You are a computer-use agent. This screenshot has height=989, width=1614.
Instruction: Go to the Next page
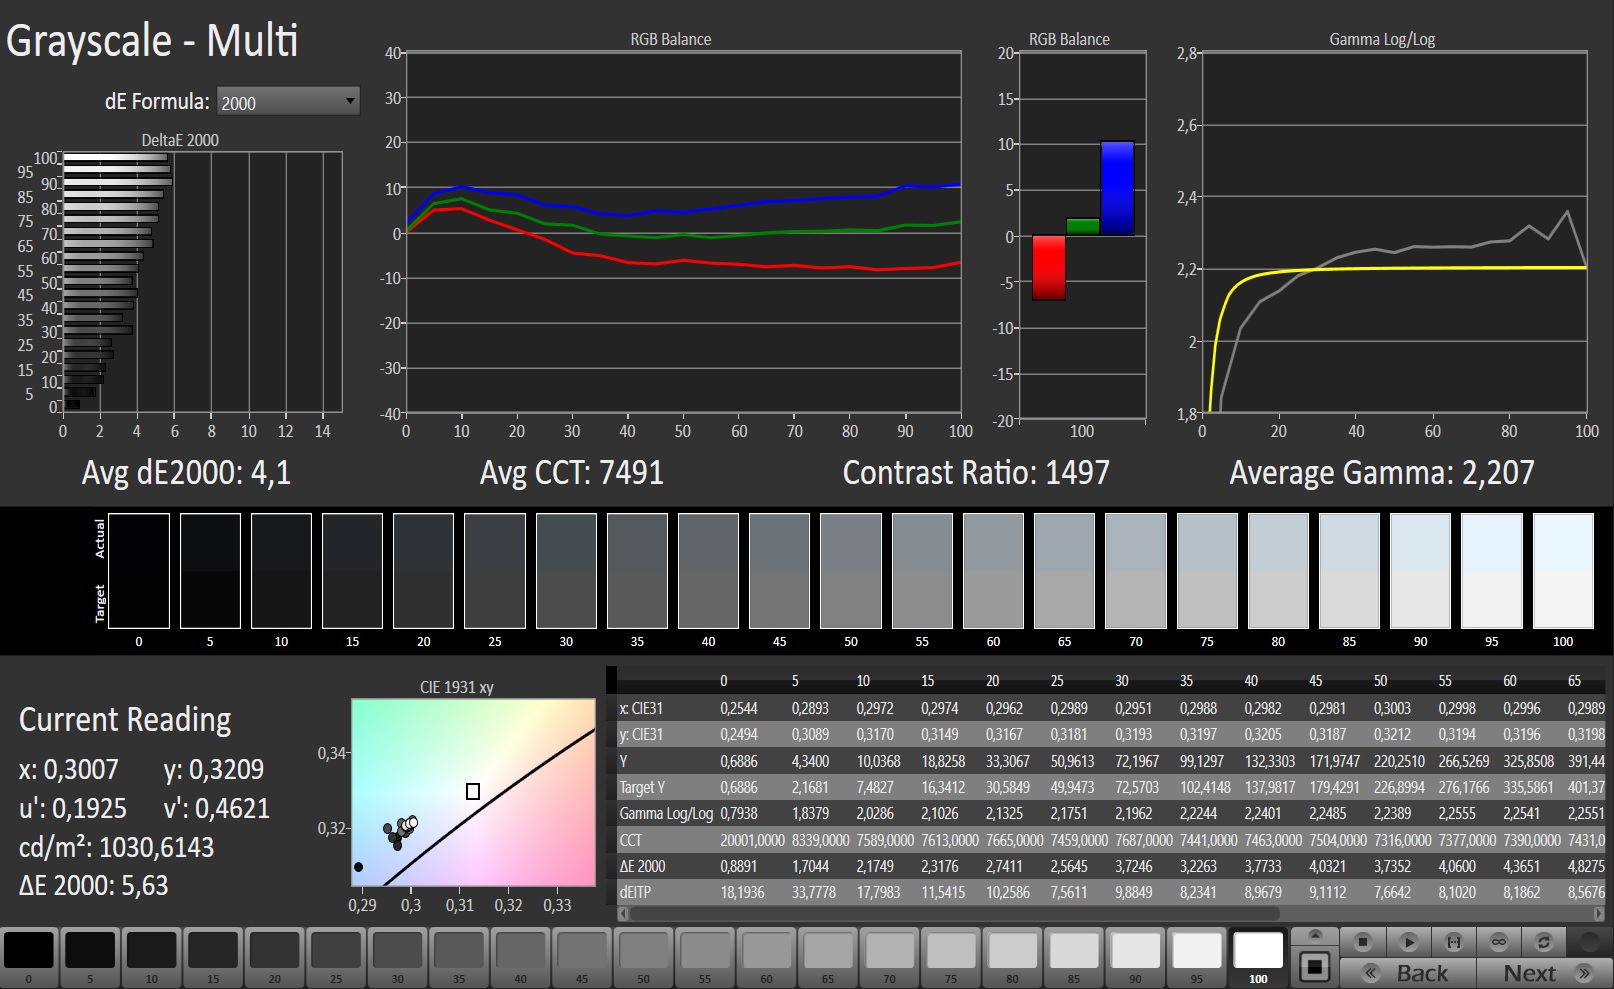coord(1529,973)
